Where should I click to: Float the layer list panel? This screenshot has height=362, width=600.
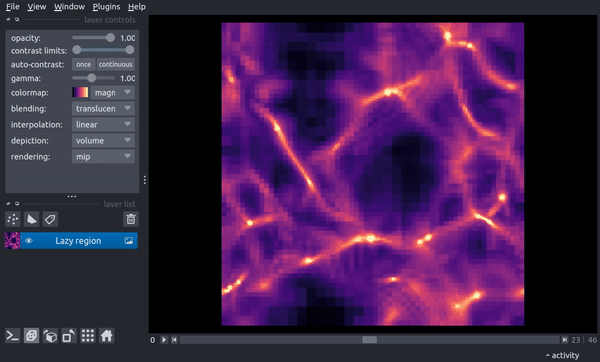(17, 204)
